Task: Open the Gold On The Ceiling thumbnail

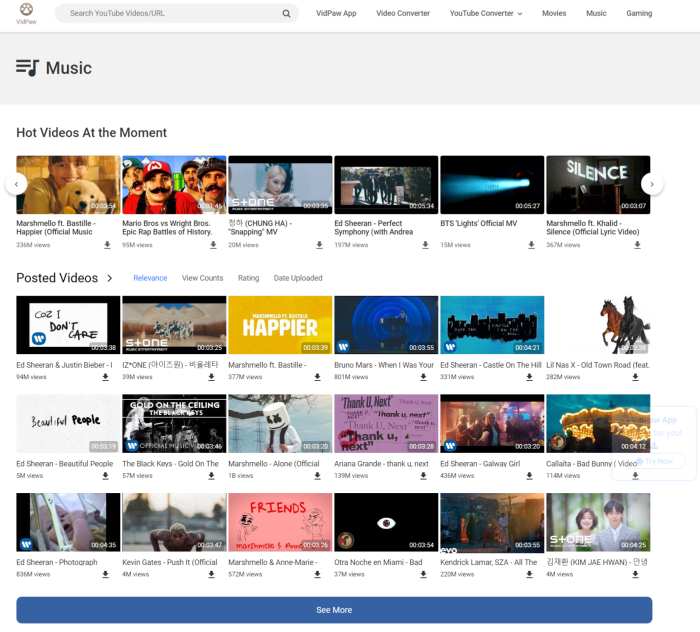Action: click(174, 424)
